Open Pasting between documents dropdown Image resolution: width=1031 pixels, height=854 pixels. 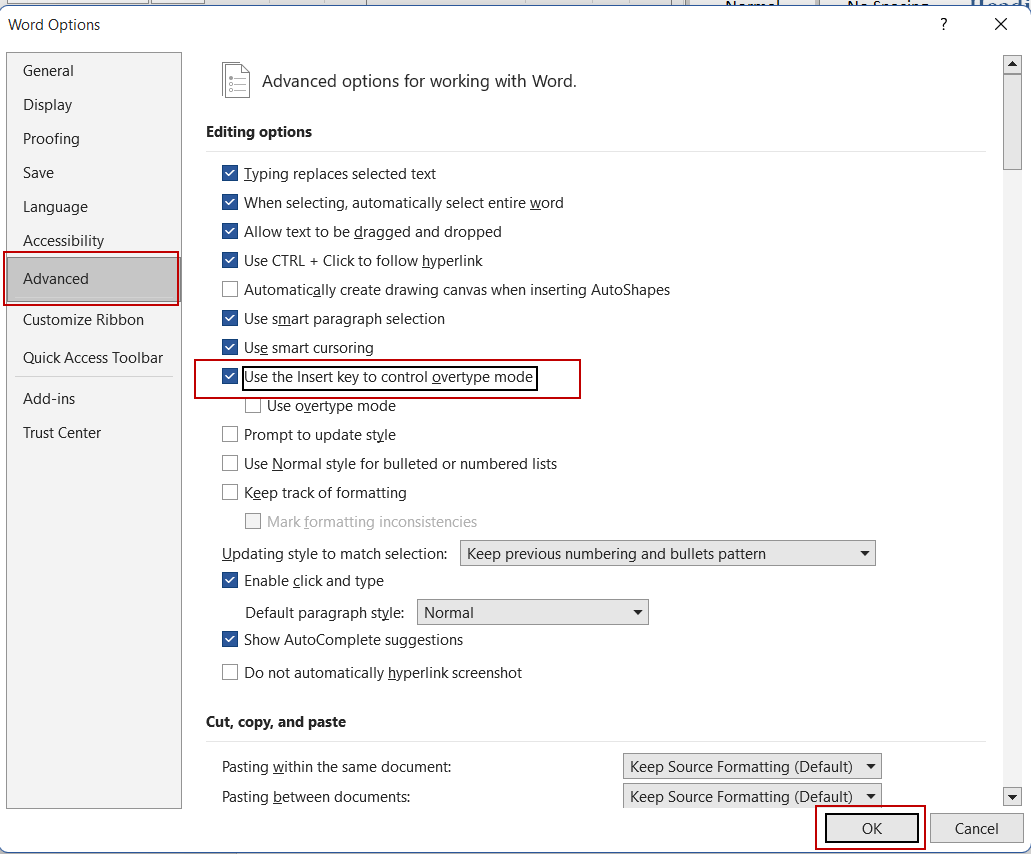751,797
